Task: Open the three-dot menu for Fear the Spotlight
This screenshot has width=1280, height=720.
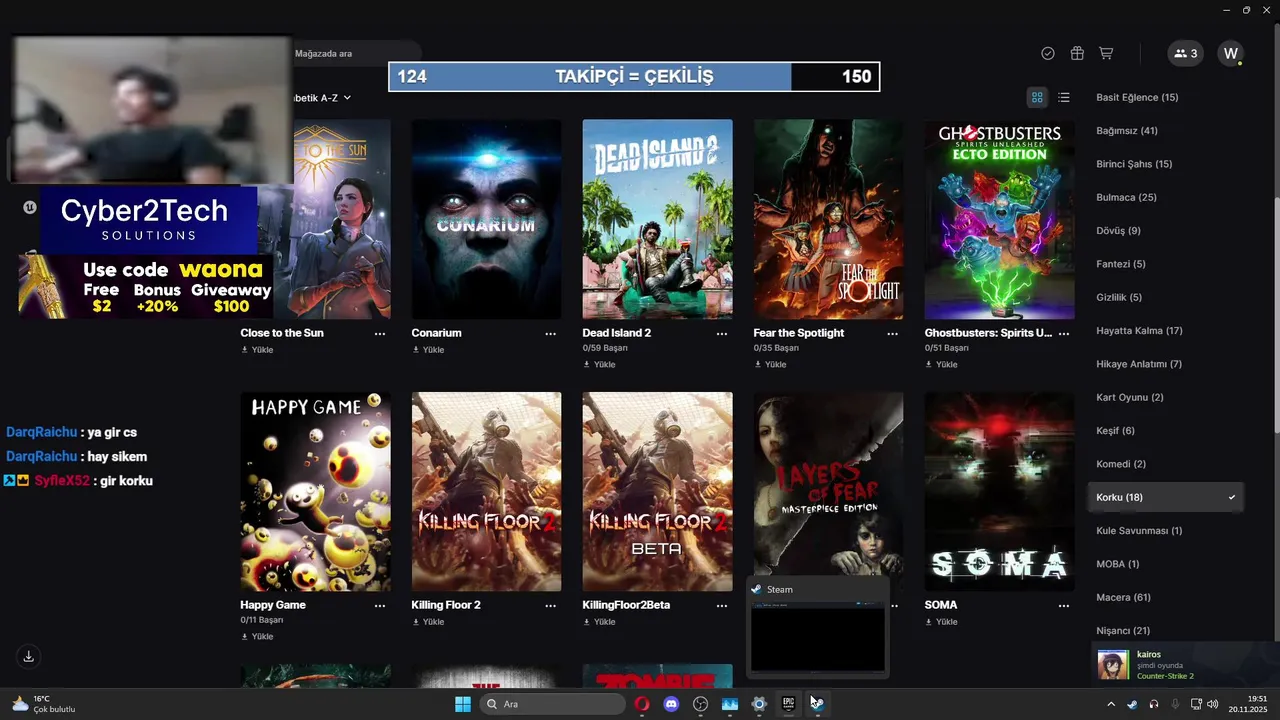Action: 893,333
